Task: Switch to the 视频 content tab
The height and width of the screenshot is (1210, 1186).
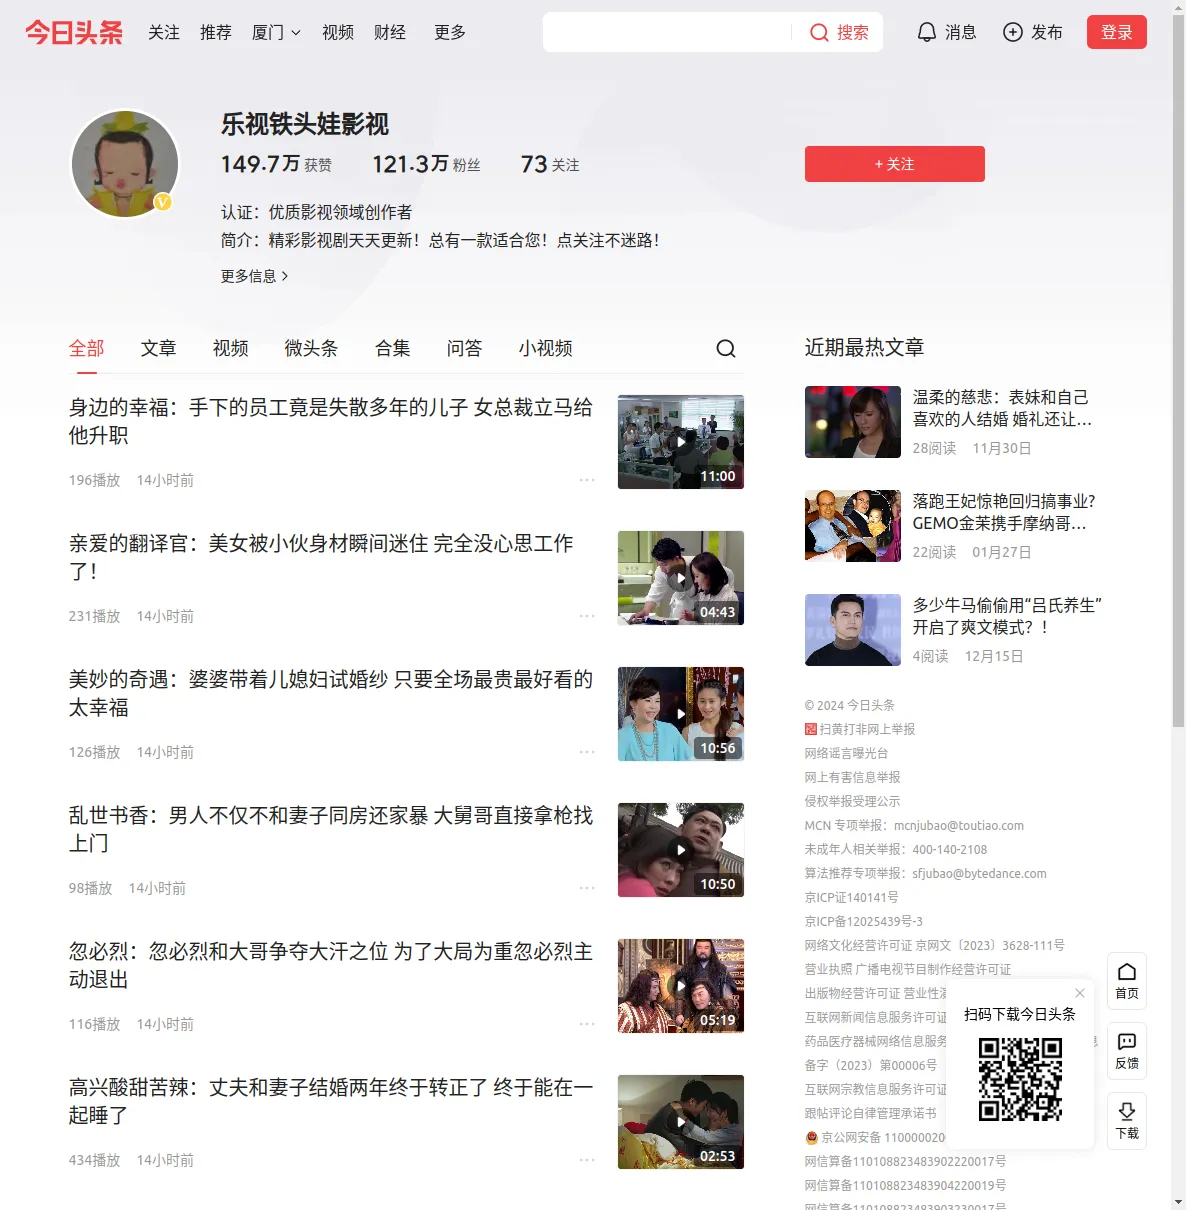Action: 231,348
